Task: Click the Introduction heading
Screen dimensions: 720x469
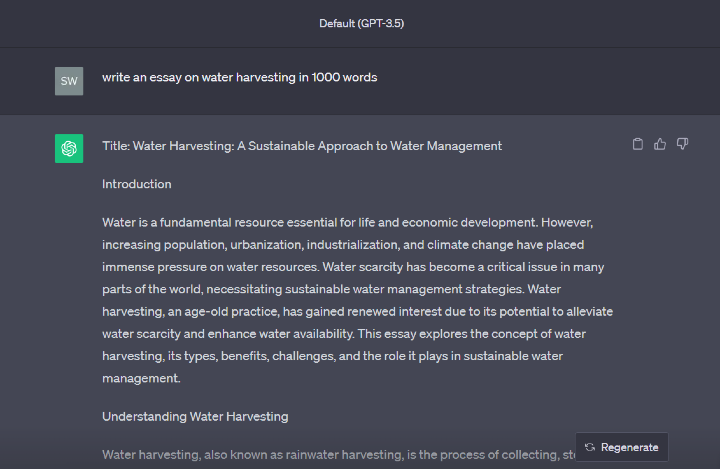Action: 136,184
